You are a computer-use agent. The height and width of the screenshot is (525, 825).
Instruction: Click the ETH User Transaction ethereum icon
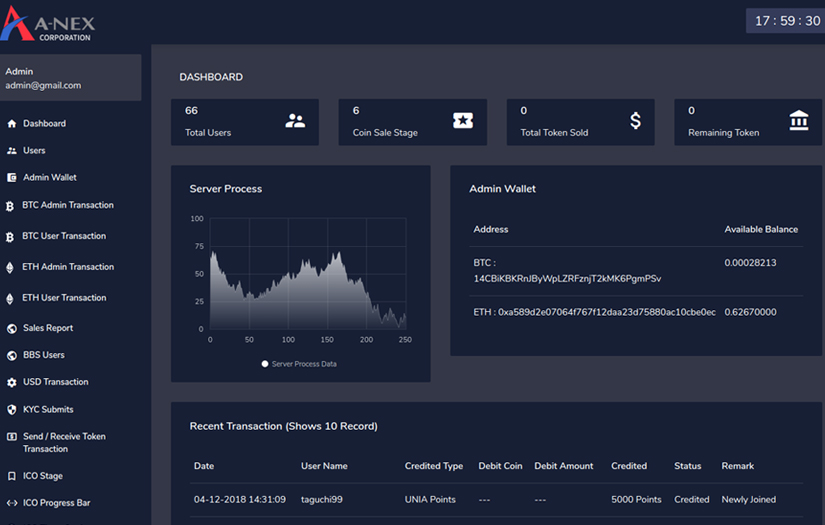pos(9,299)
